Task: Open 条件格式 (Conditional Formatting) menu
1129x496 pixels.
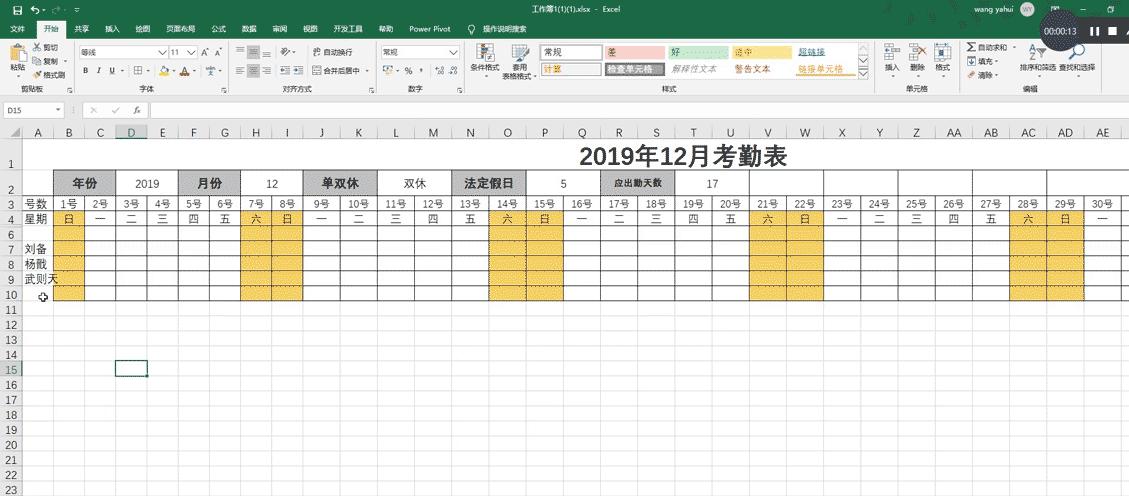Action: [485, 60]
